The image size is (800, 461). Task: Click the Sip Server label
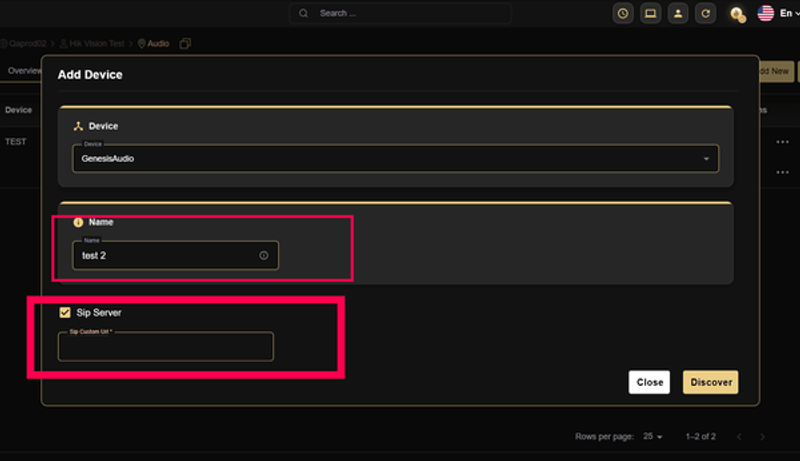99,313
